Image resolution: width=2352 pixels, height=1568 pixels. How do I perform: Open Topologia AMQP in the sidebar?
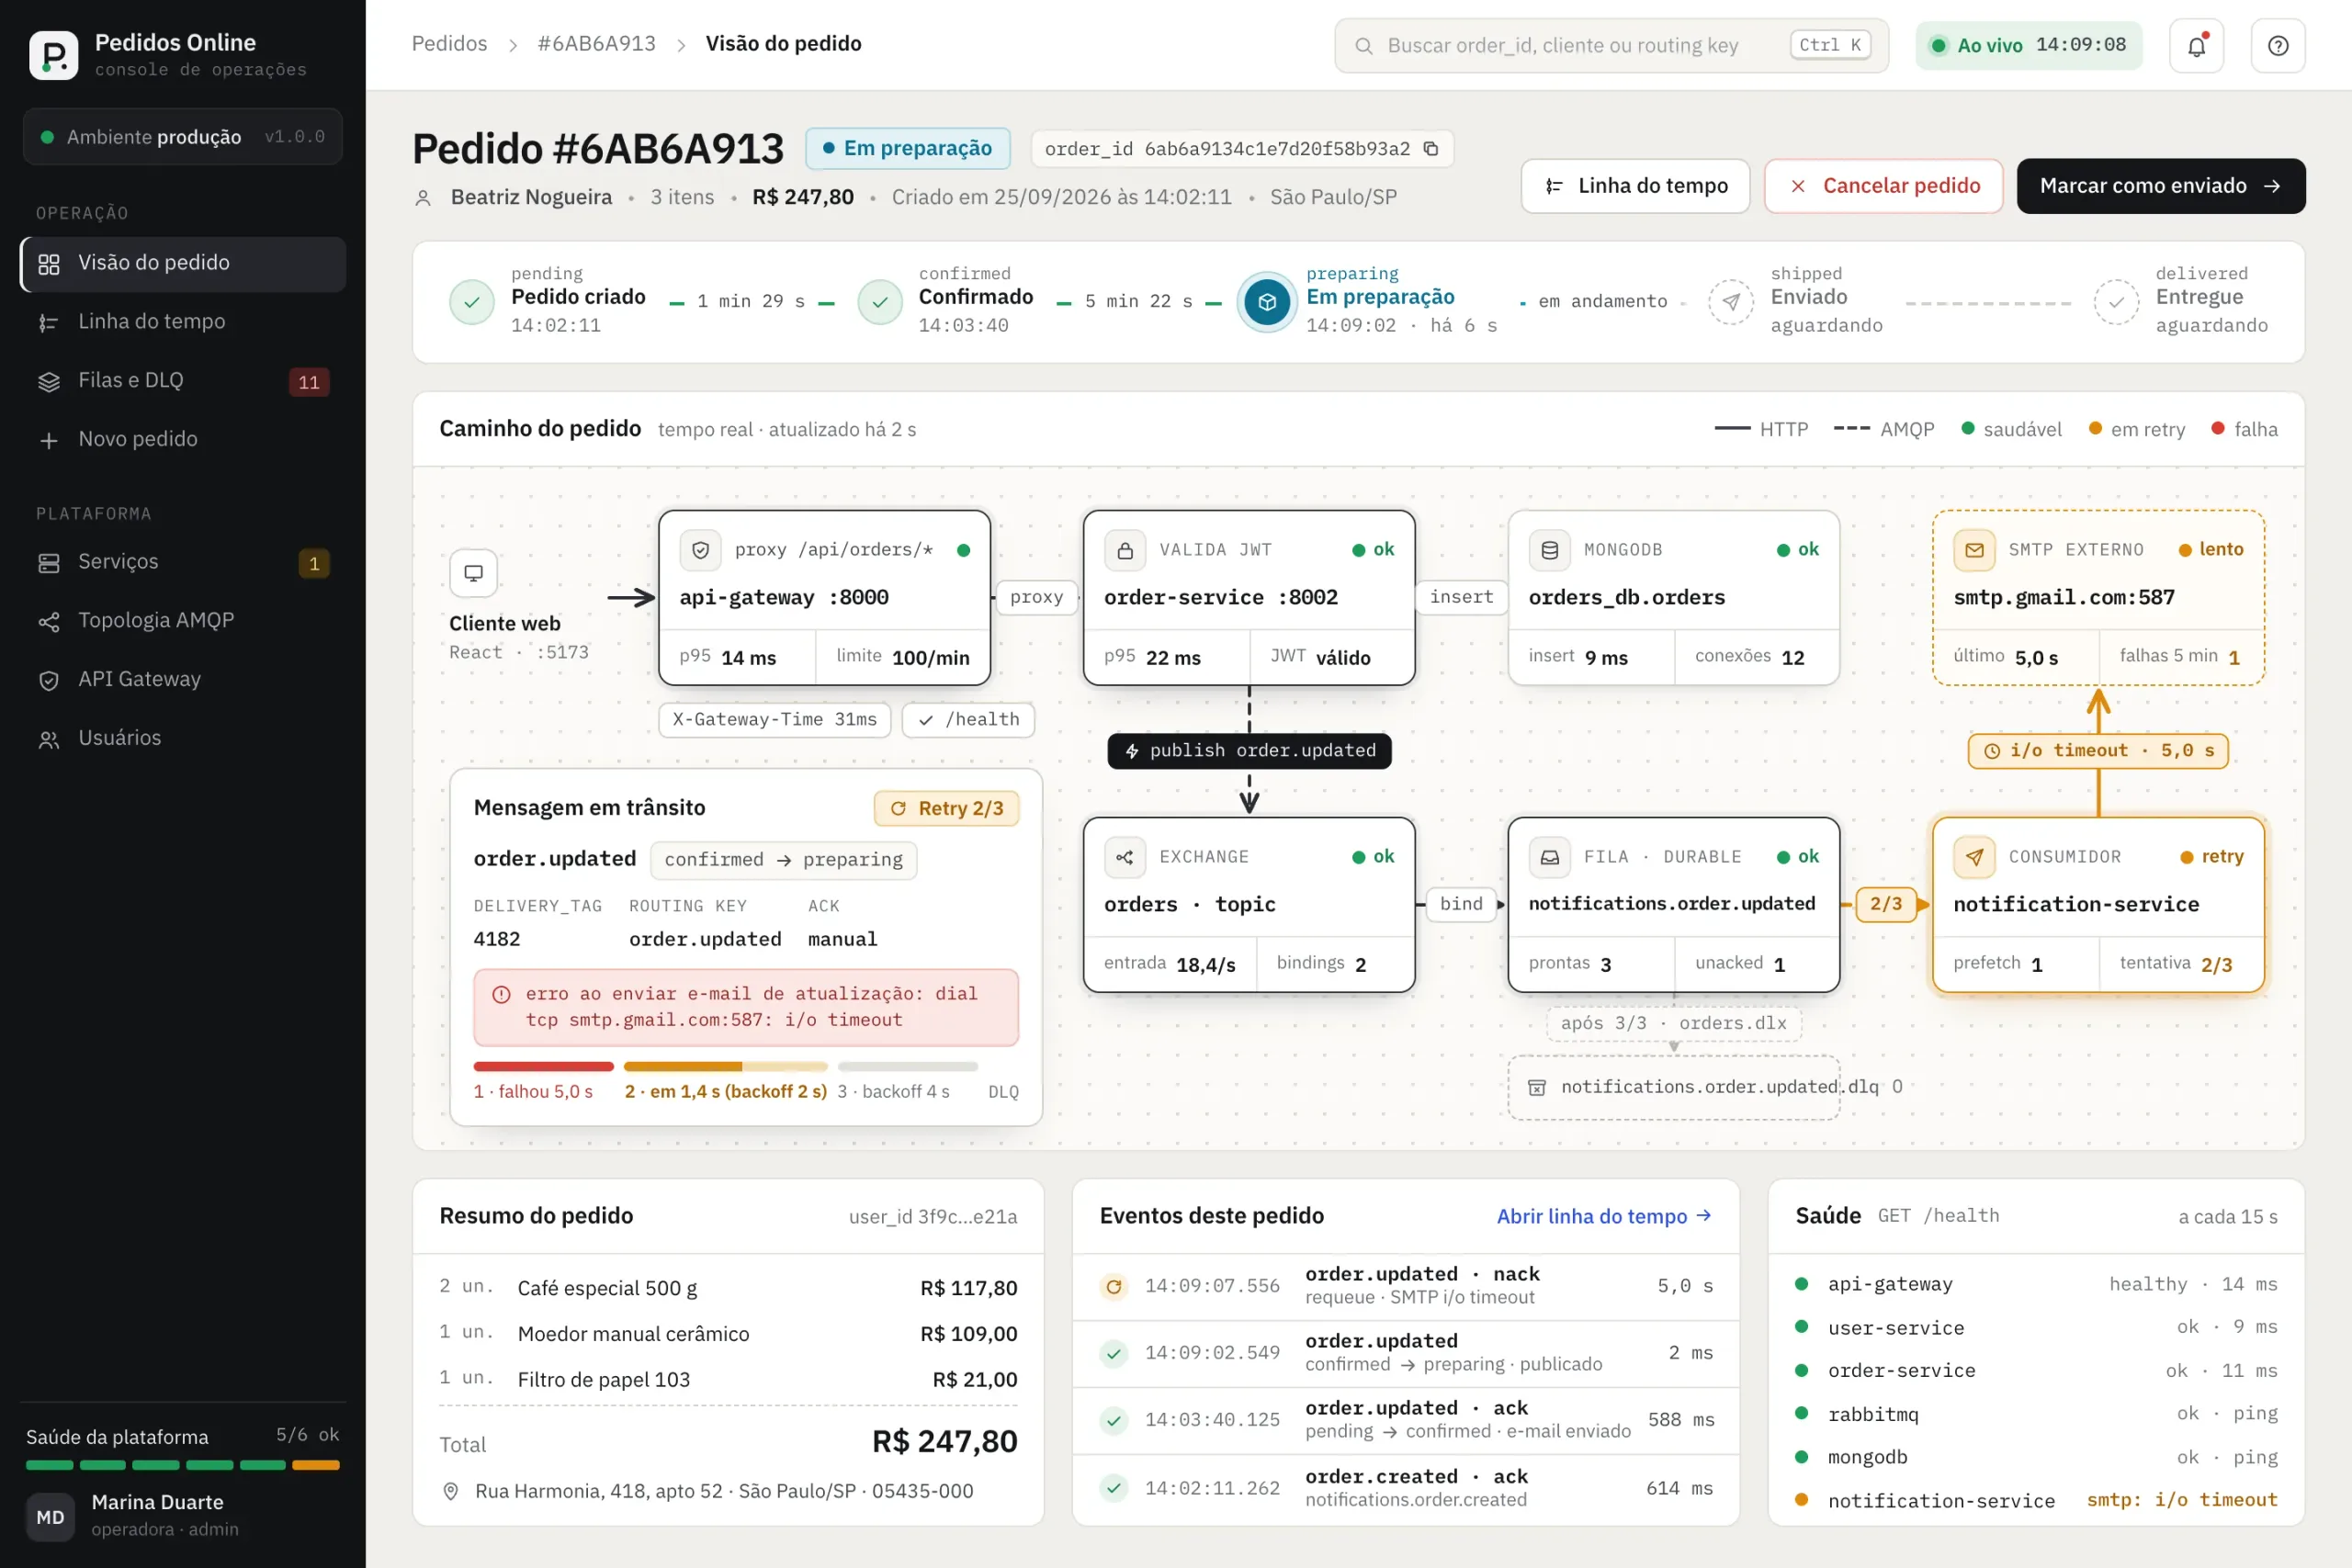click(x=183, y=621)
